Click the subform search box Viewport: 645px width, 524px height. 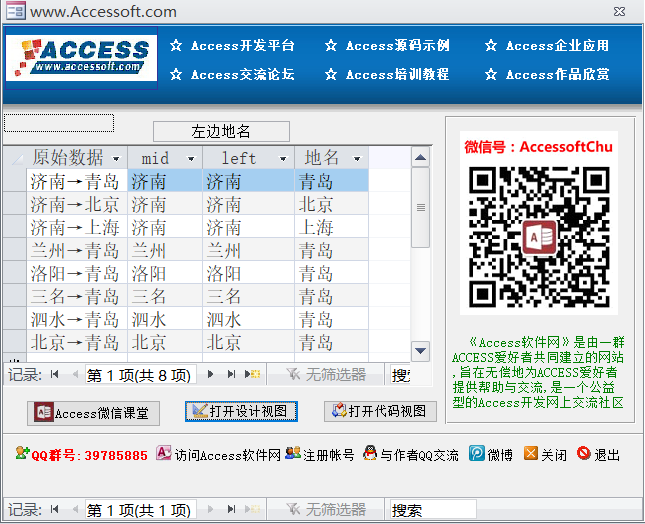pyautogui.click(x=400, y=375)
